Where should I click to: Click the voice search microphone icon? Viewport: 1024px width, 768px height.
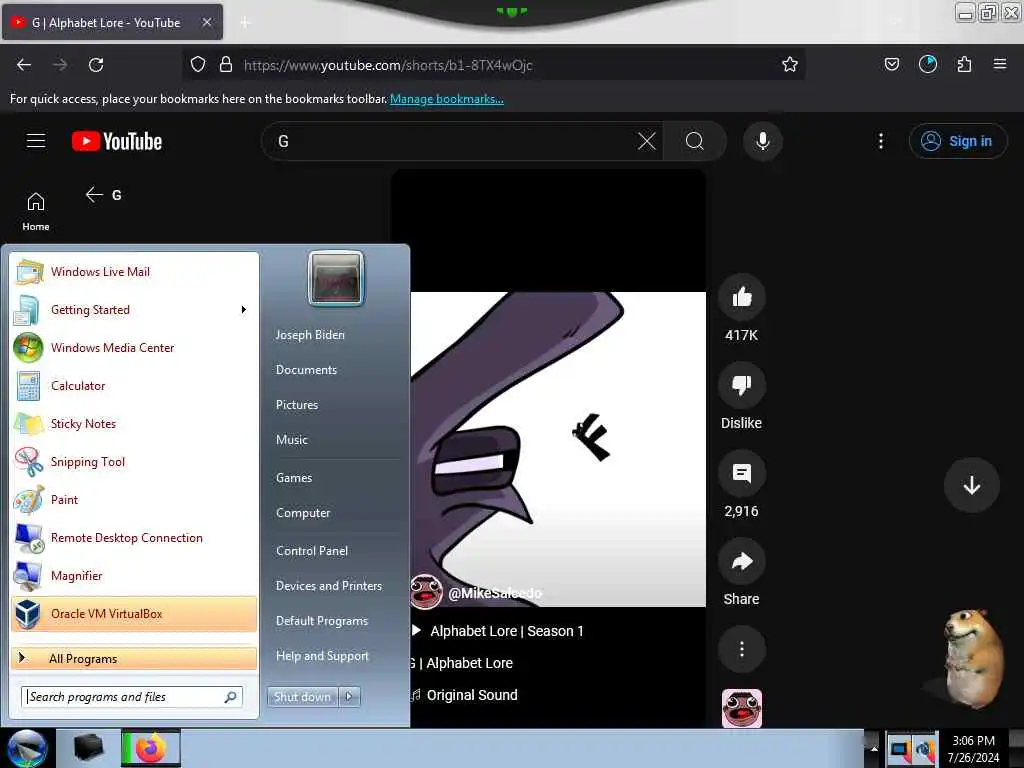762,141
